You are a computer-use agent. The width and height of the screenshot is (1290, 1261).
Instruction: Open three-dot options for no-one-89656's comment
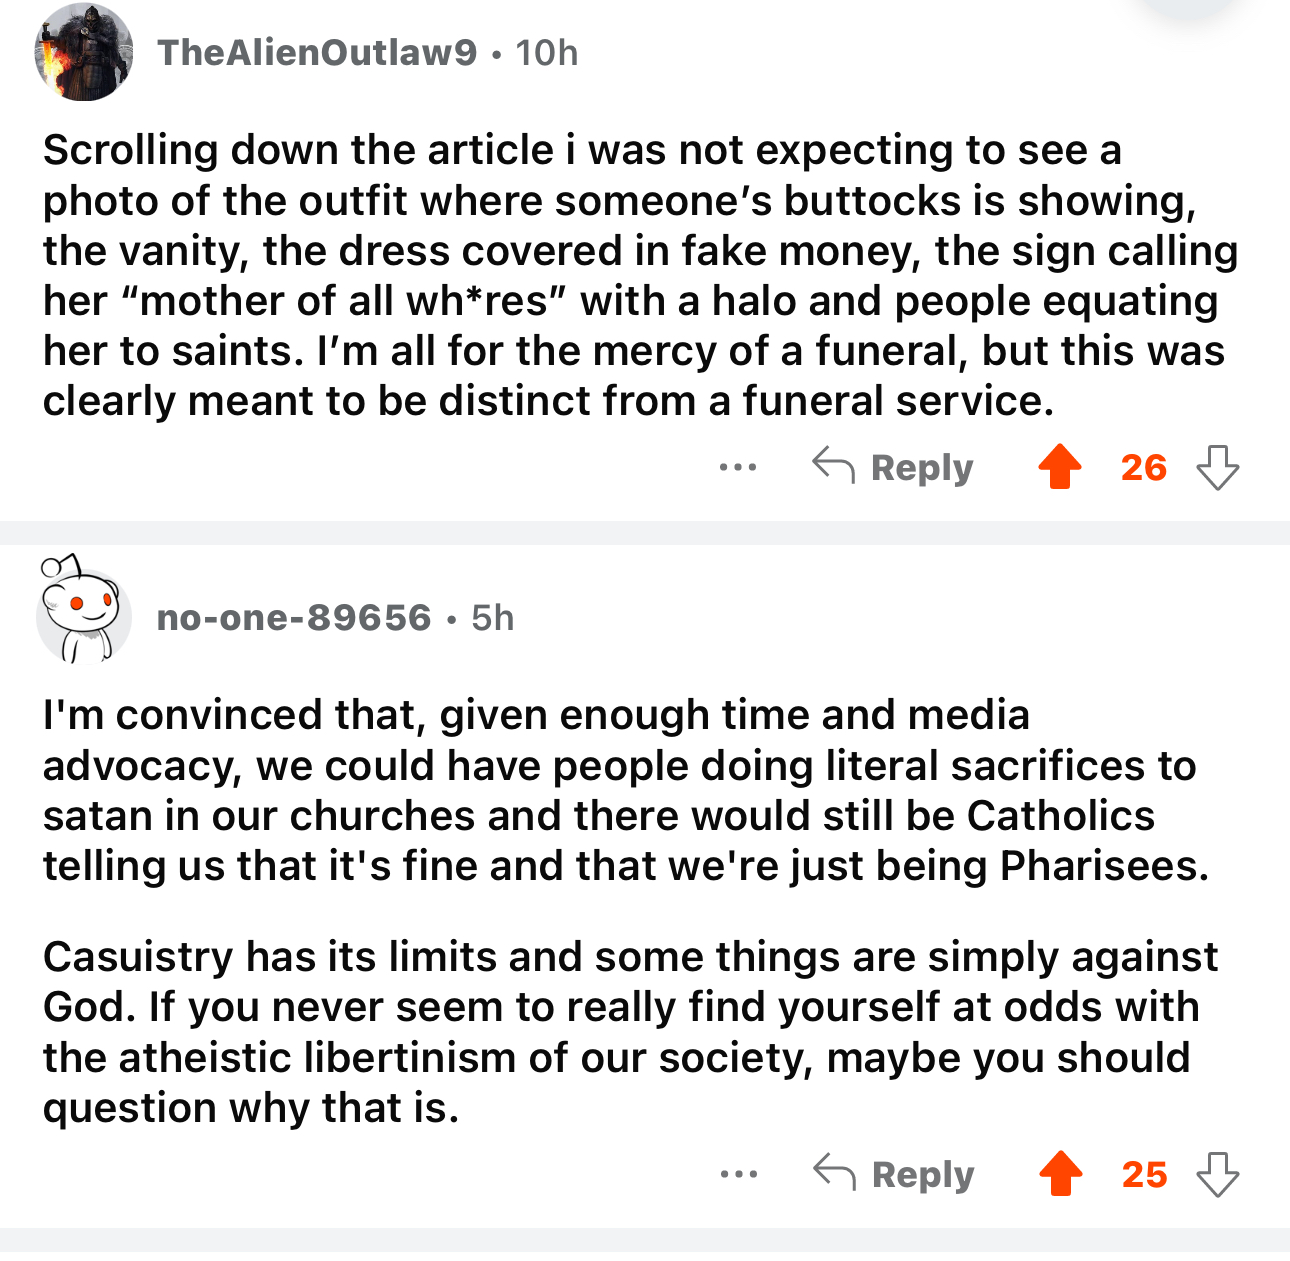point(738,1174)
